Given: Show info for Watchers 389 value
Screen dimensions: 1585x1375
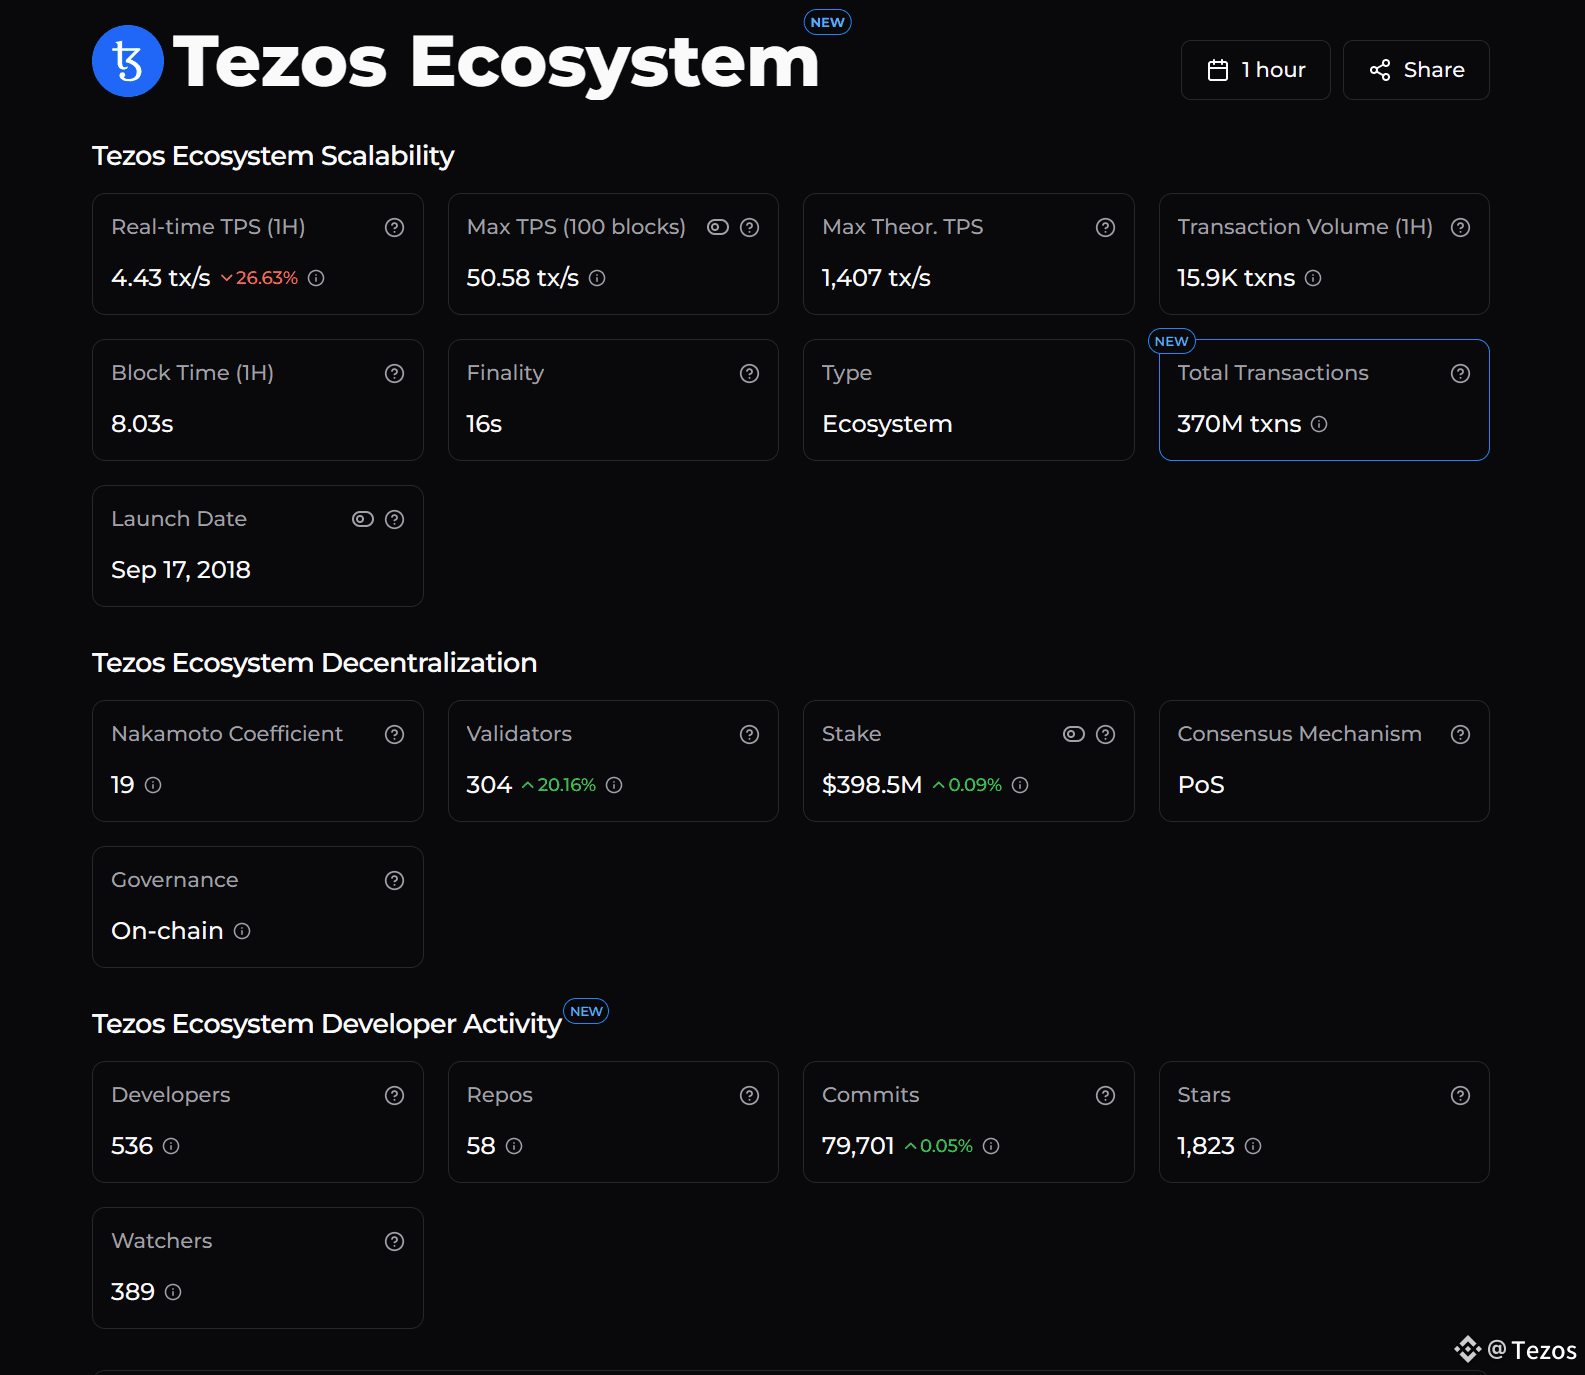Looking at the screenshot, I should point(173,1292).
